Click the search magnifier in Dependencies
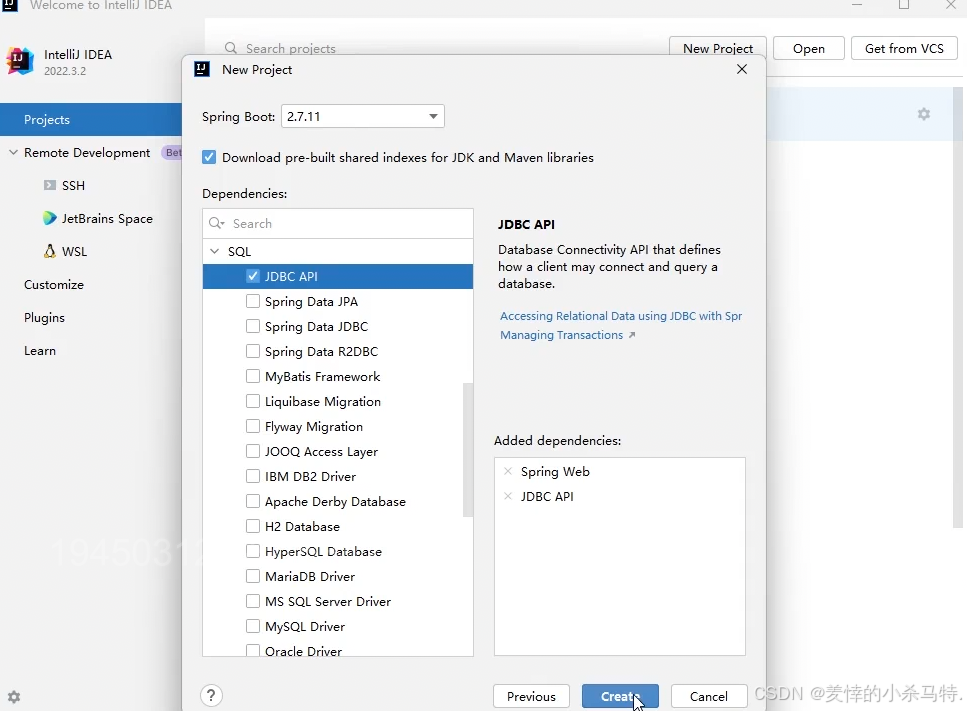967x711 pixels. coord(216,223)
